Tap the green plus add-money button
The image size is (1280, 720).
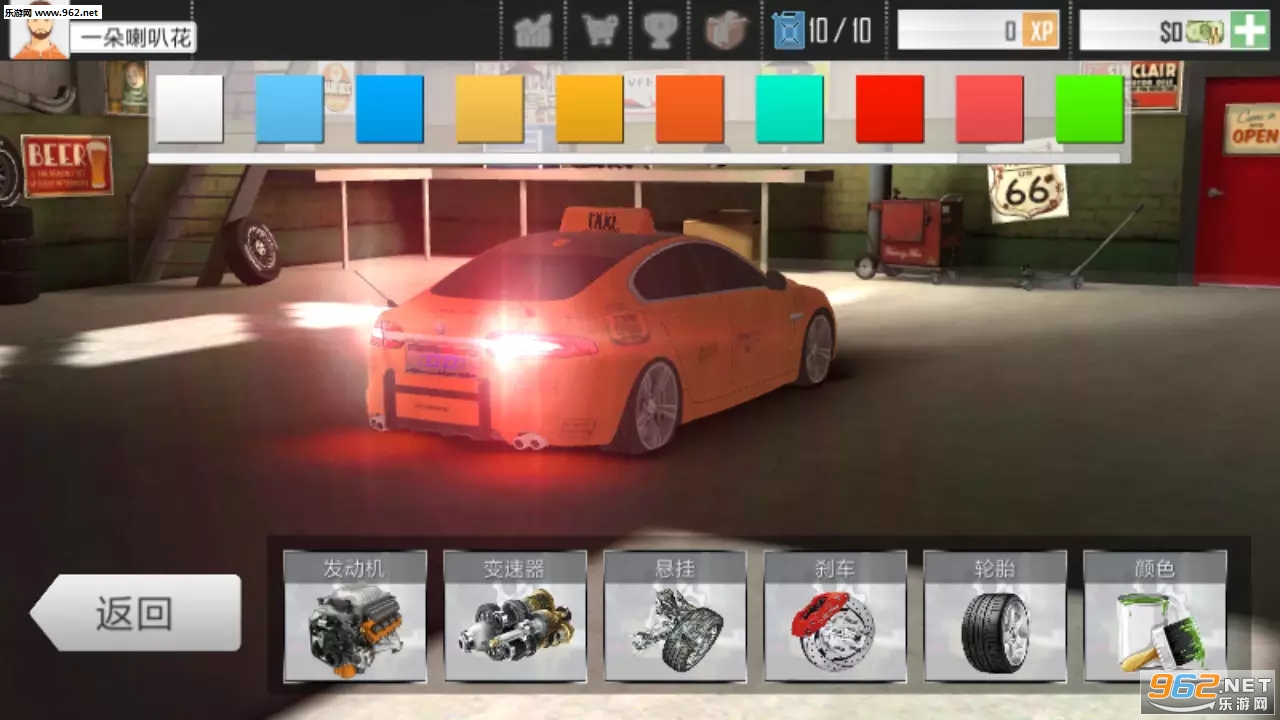coord(1249,31)
